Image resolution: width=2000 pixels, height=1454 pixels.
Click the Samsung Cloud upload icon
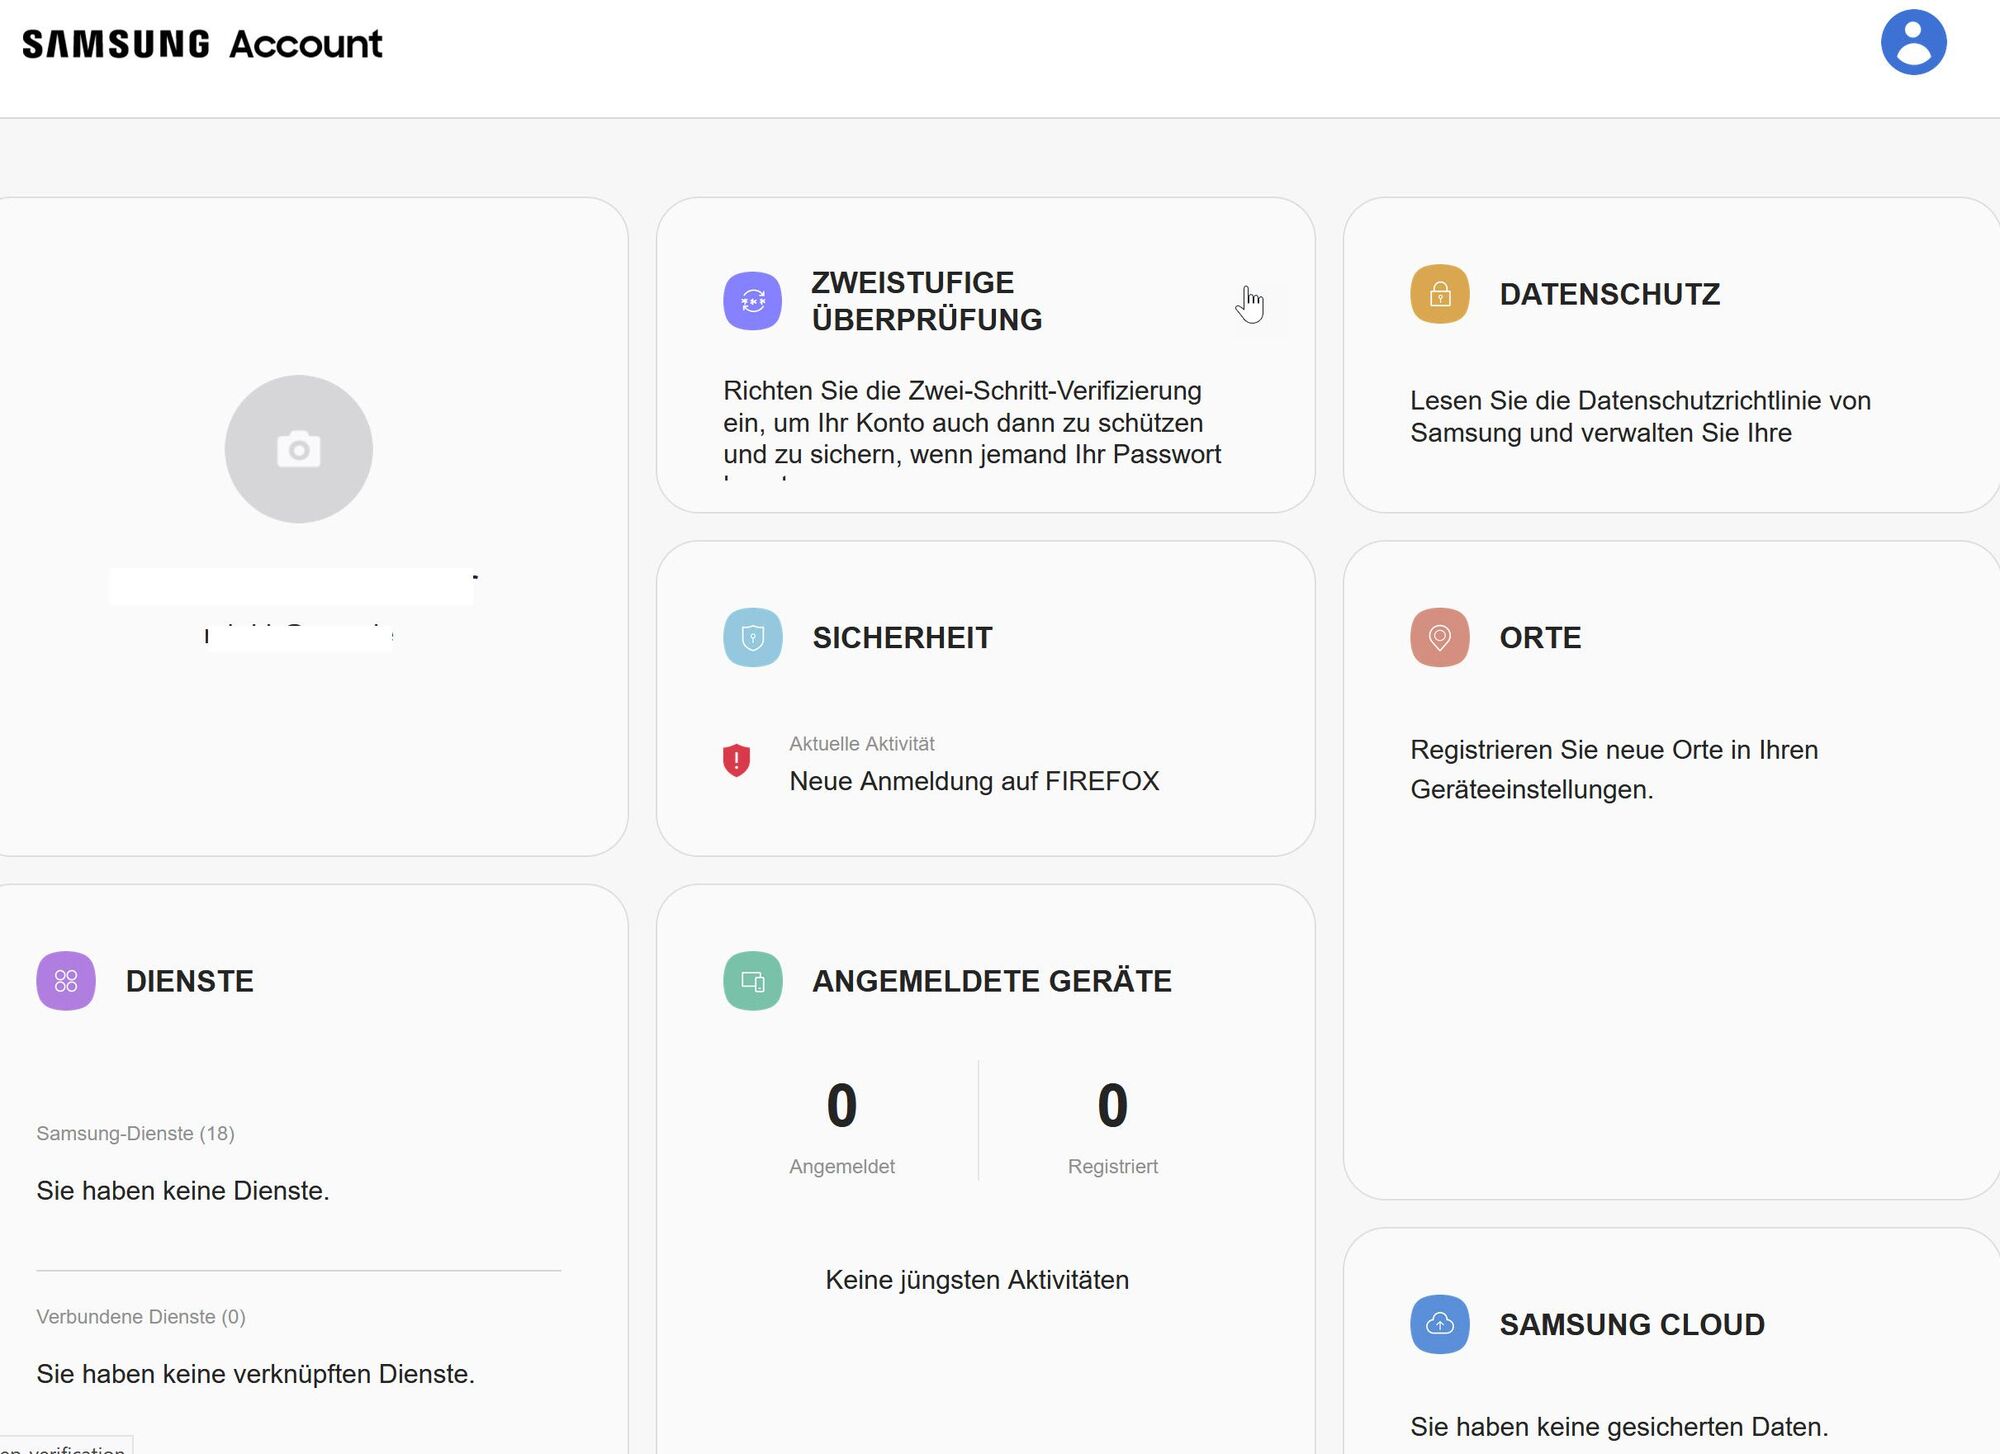(1439, 1323)
